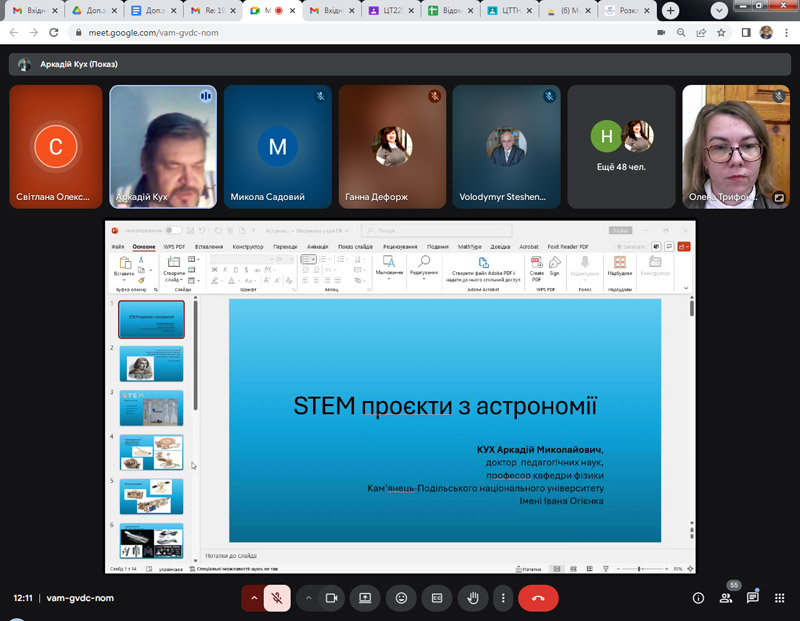
Task: Unmute the microphone in Meet toolbar
Action: (x=277, y=598)
